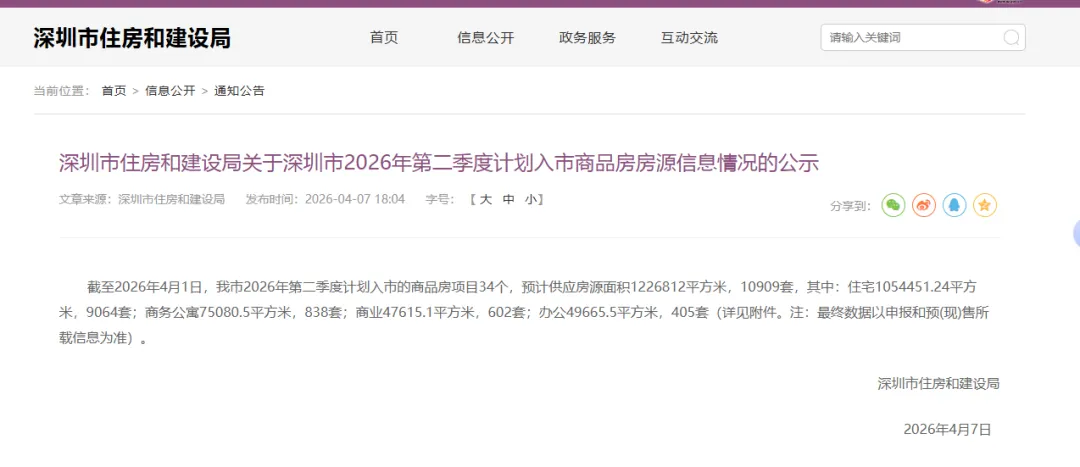Viewport: 1080px width, 467px height.
Task: Click the purple article headline about 2026年第二季度
Action: tap(439, 164)
